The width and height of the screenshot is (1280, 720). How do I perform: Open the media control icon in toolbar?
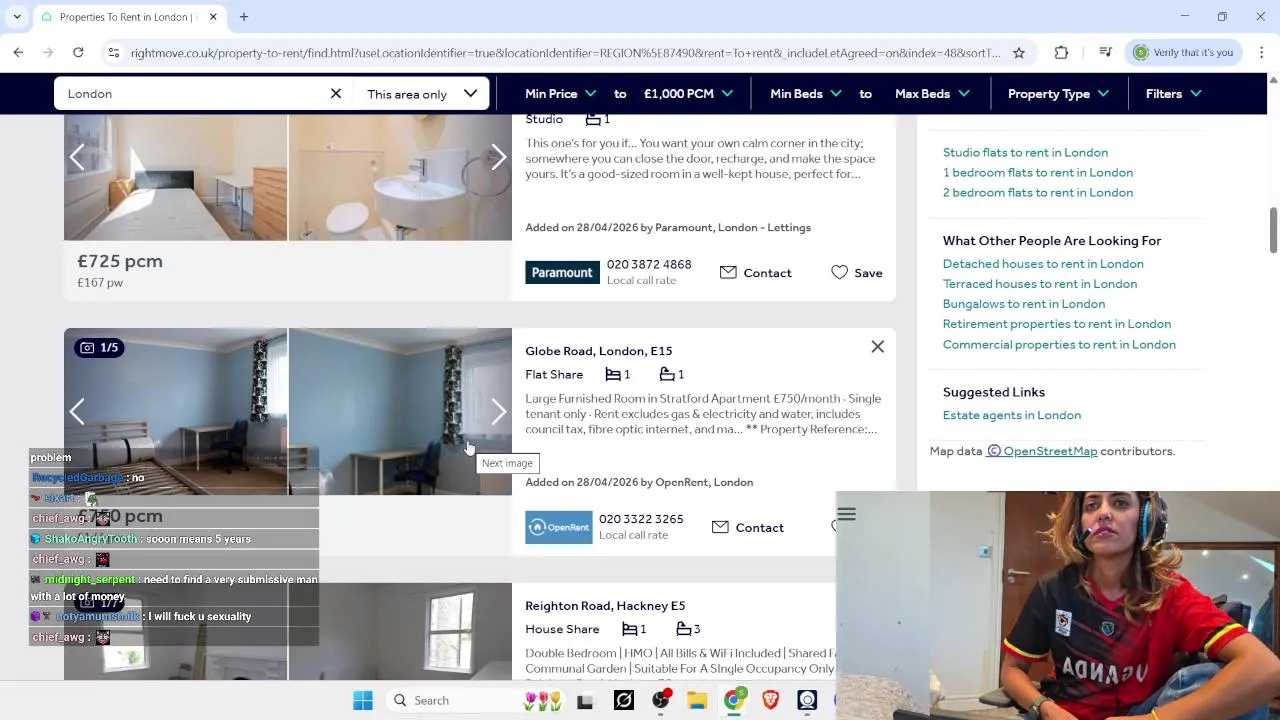click(x=1105, y=52)
